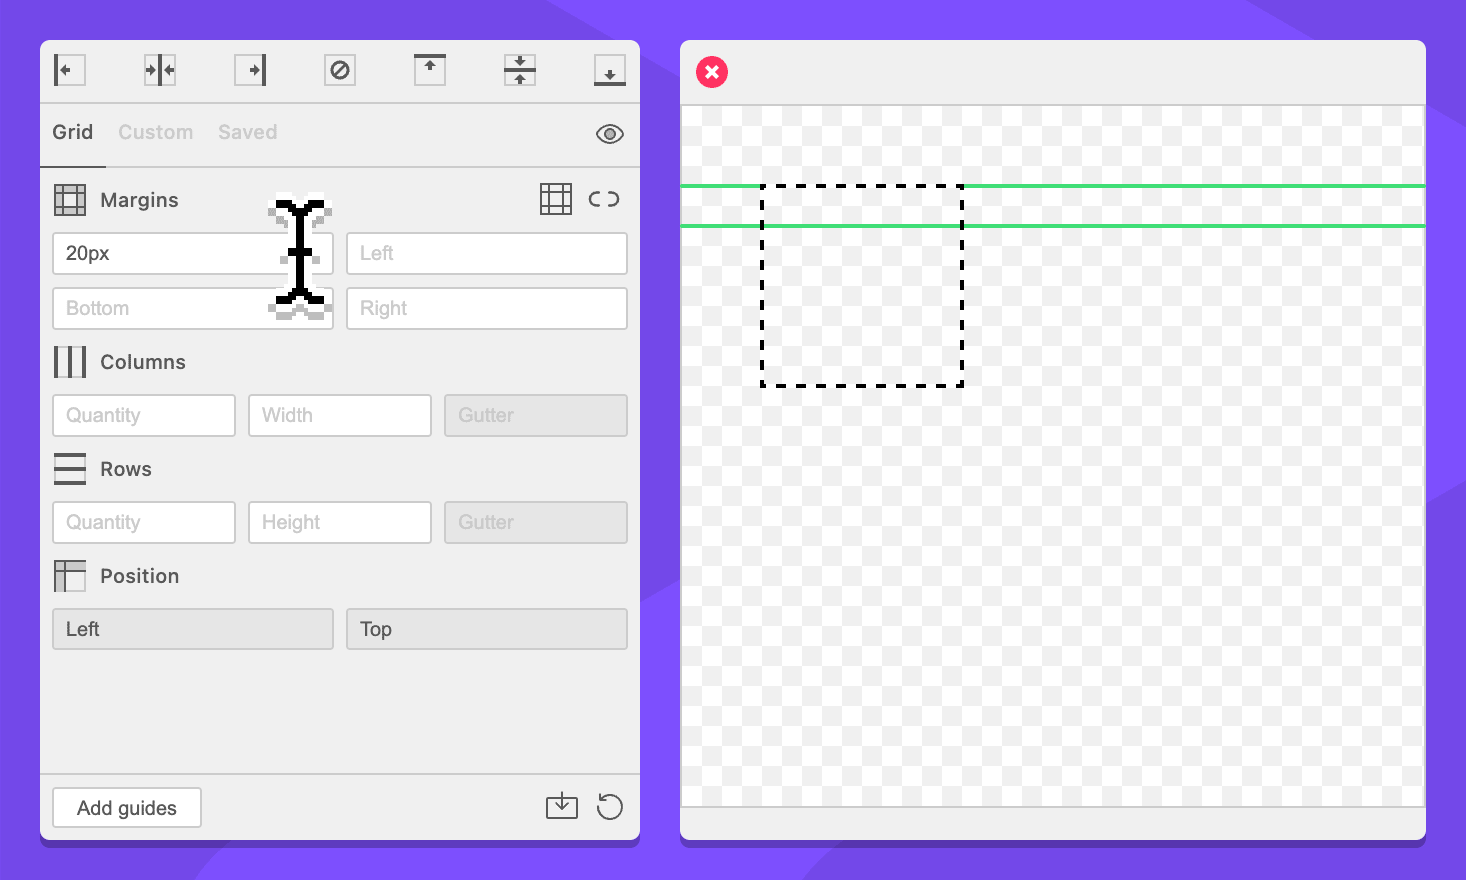Click the Margins section icon
The height and width of the screenshot is (880, 1466).
70,200
